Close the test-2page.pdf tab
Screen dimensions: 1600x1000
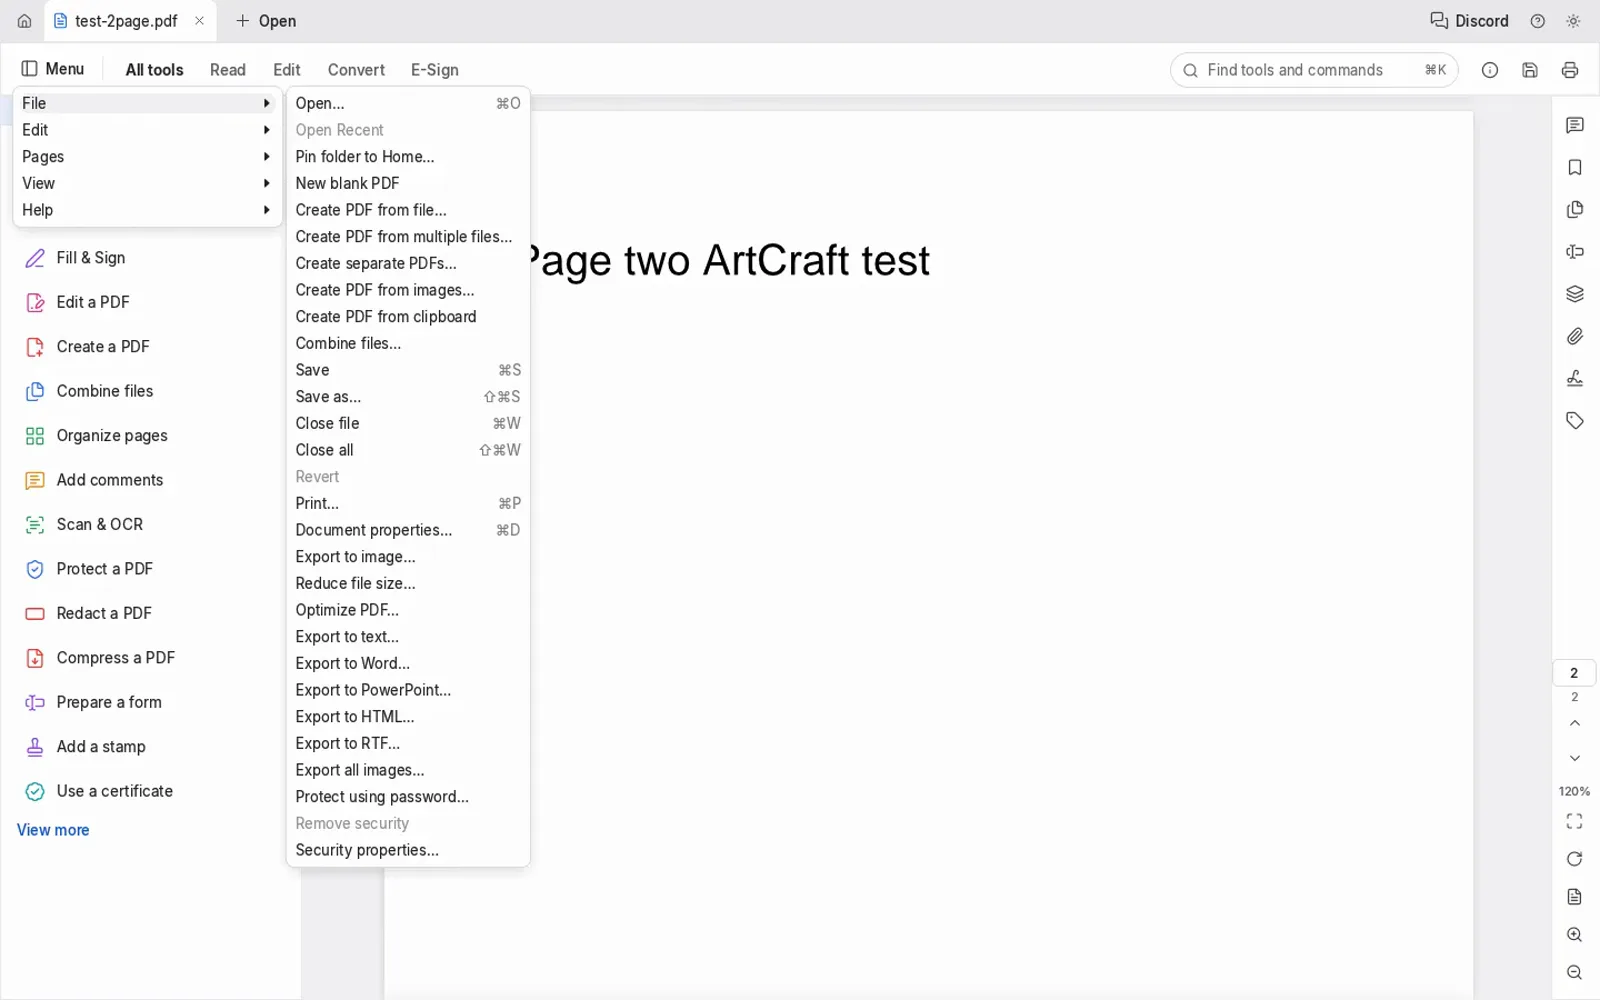[x=199, y=21]
